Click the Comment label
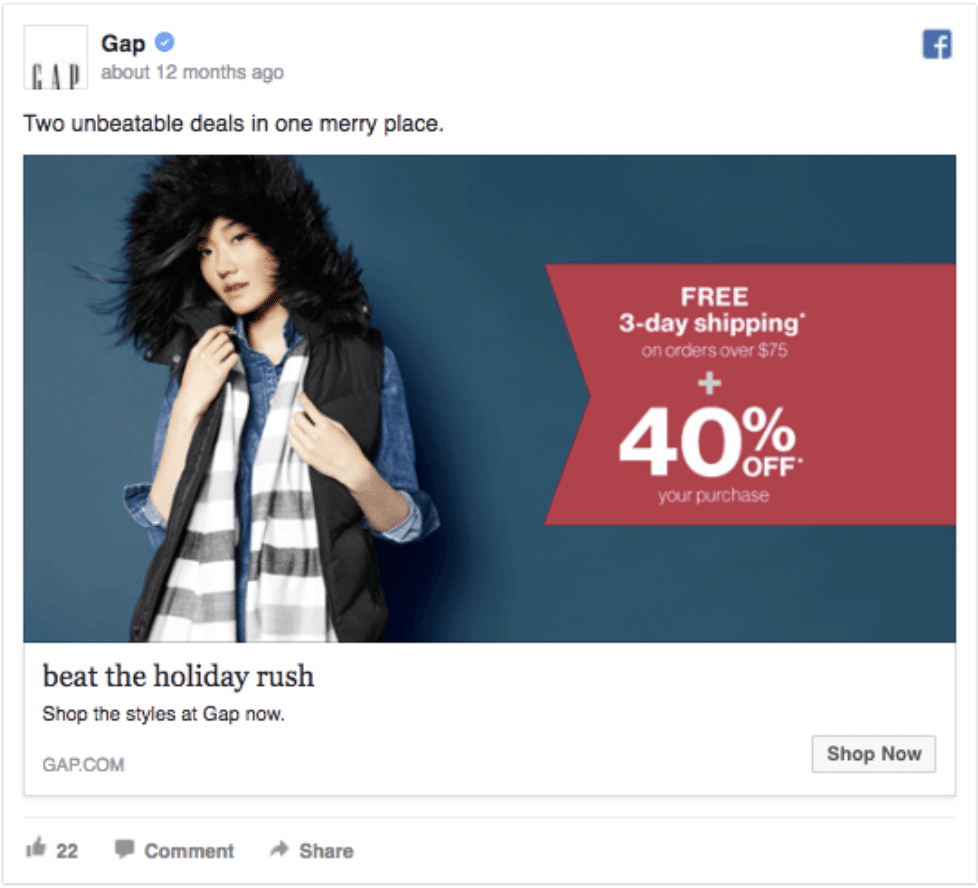Screen dimensions: 978x888 (x=189, y=851)
